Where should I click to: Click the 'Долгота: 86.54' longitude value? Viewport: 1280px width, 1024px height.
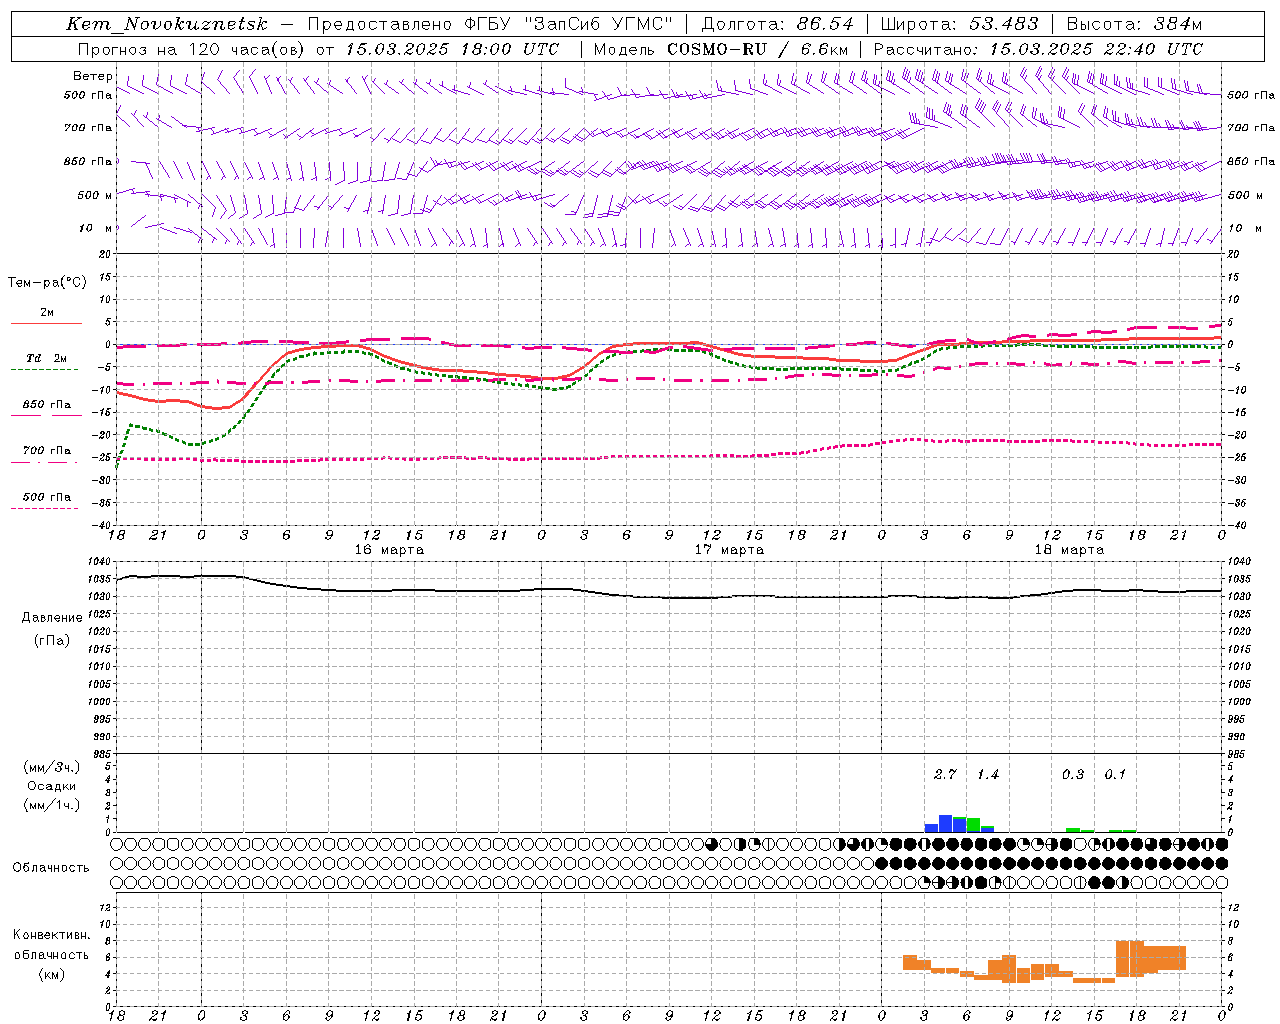pos(777,24)
